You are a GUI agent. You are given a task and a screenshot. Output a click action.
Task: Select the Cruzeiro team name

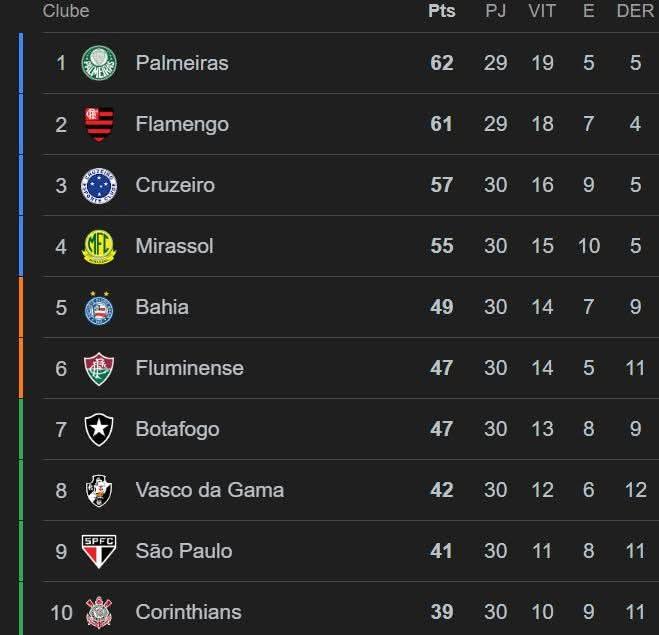175,185
